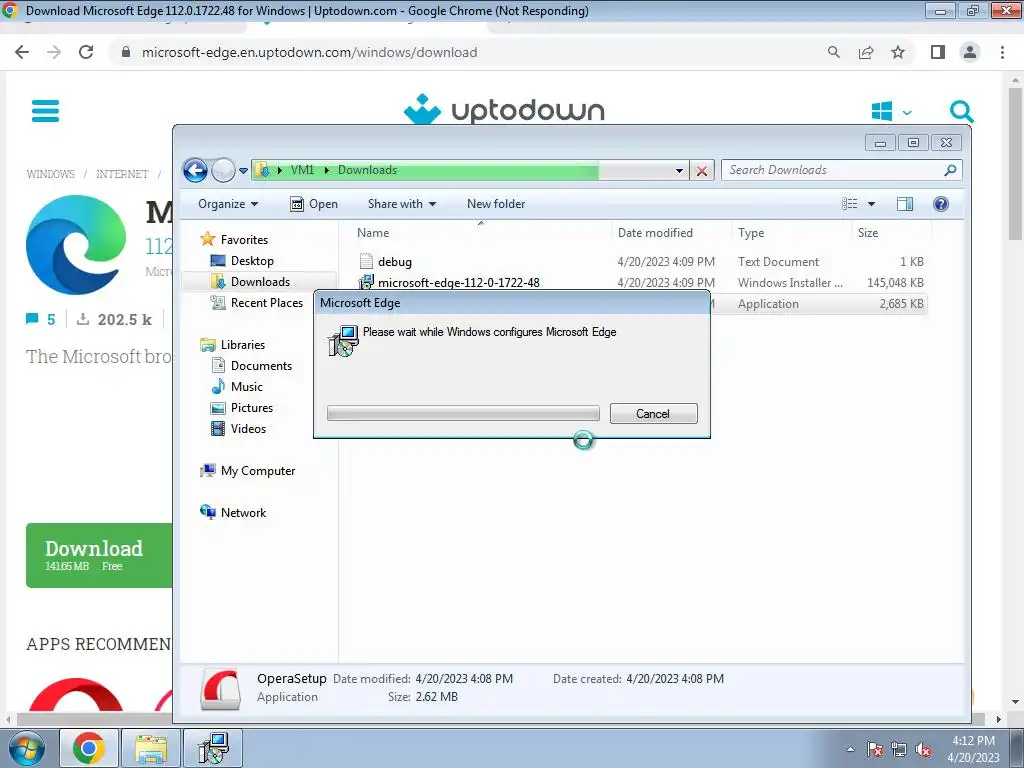Screen dimensions: 1024x768
Task: Expand the Windows platform selector on Uptodown
Action: [891, 112]
